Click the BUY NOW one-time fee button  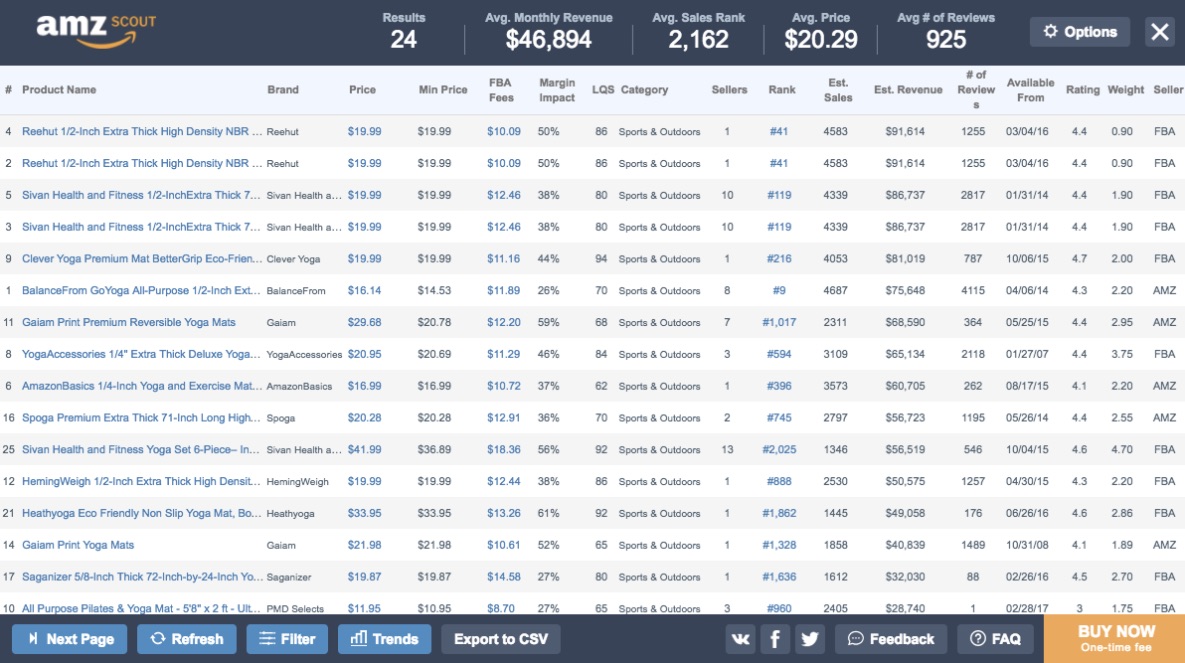click(1115, 639)
